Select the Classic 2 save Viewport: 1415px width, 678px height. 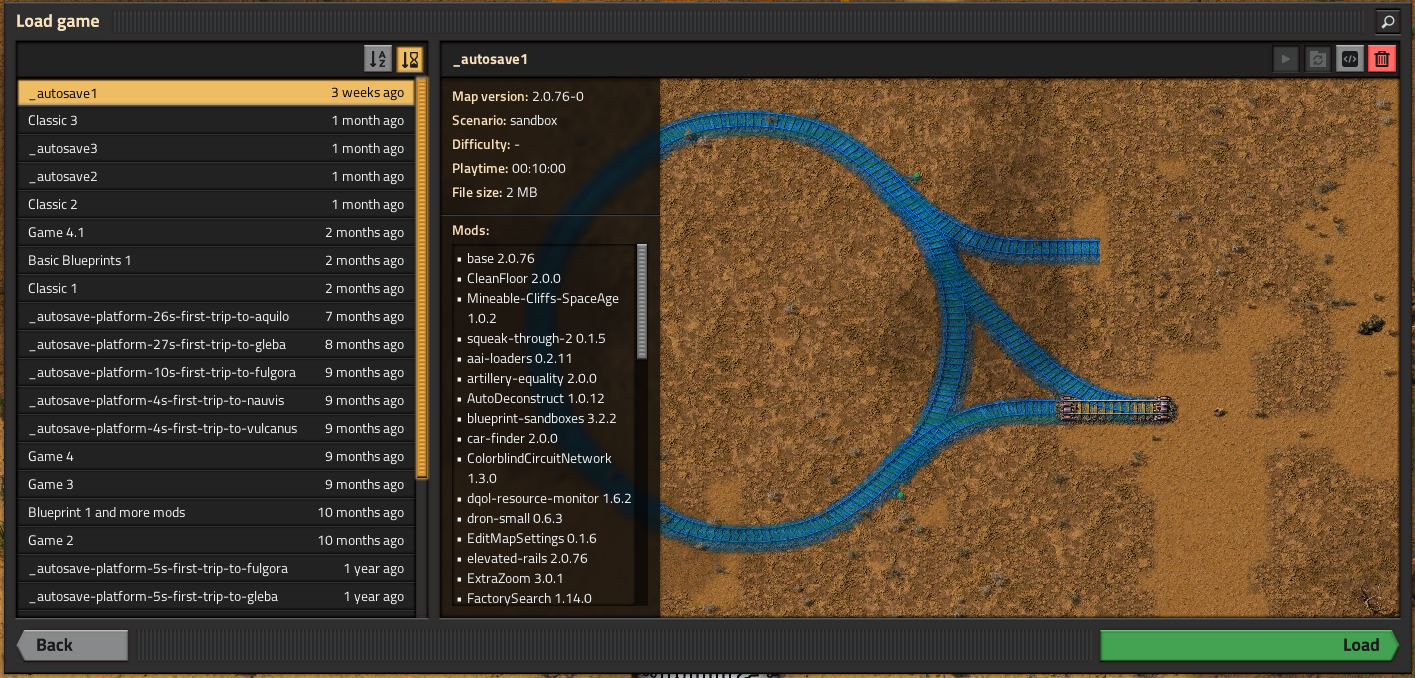click(216, 205)
